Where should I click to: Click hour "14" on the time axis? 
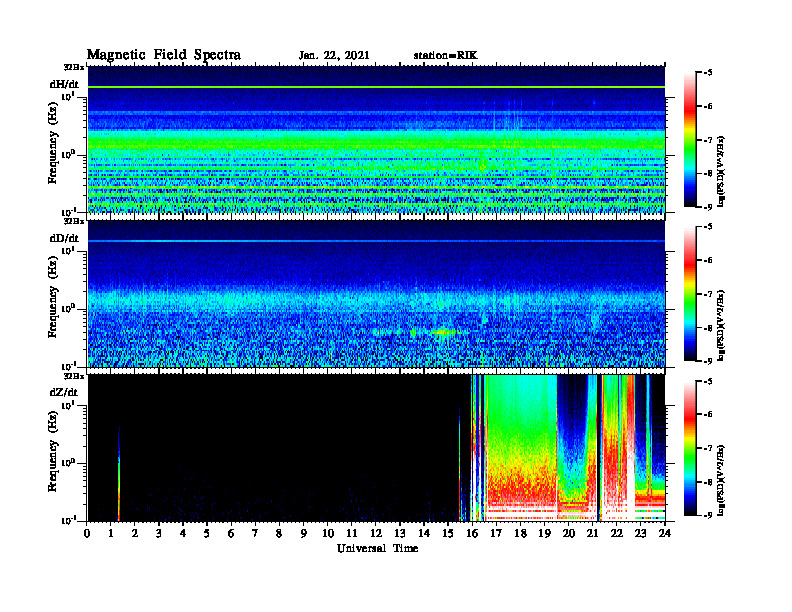pos(424,533)
